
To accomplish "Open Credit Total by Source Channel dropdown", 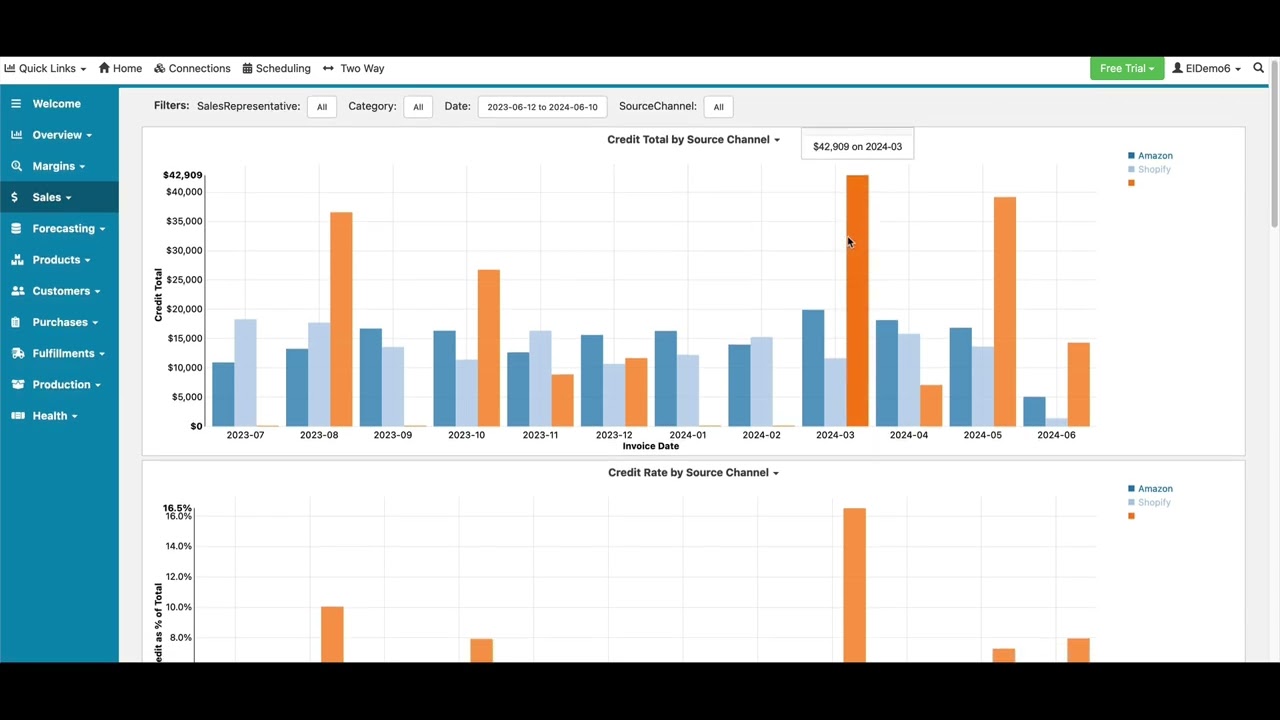I will coord(693,139).
